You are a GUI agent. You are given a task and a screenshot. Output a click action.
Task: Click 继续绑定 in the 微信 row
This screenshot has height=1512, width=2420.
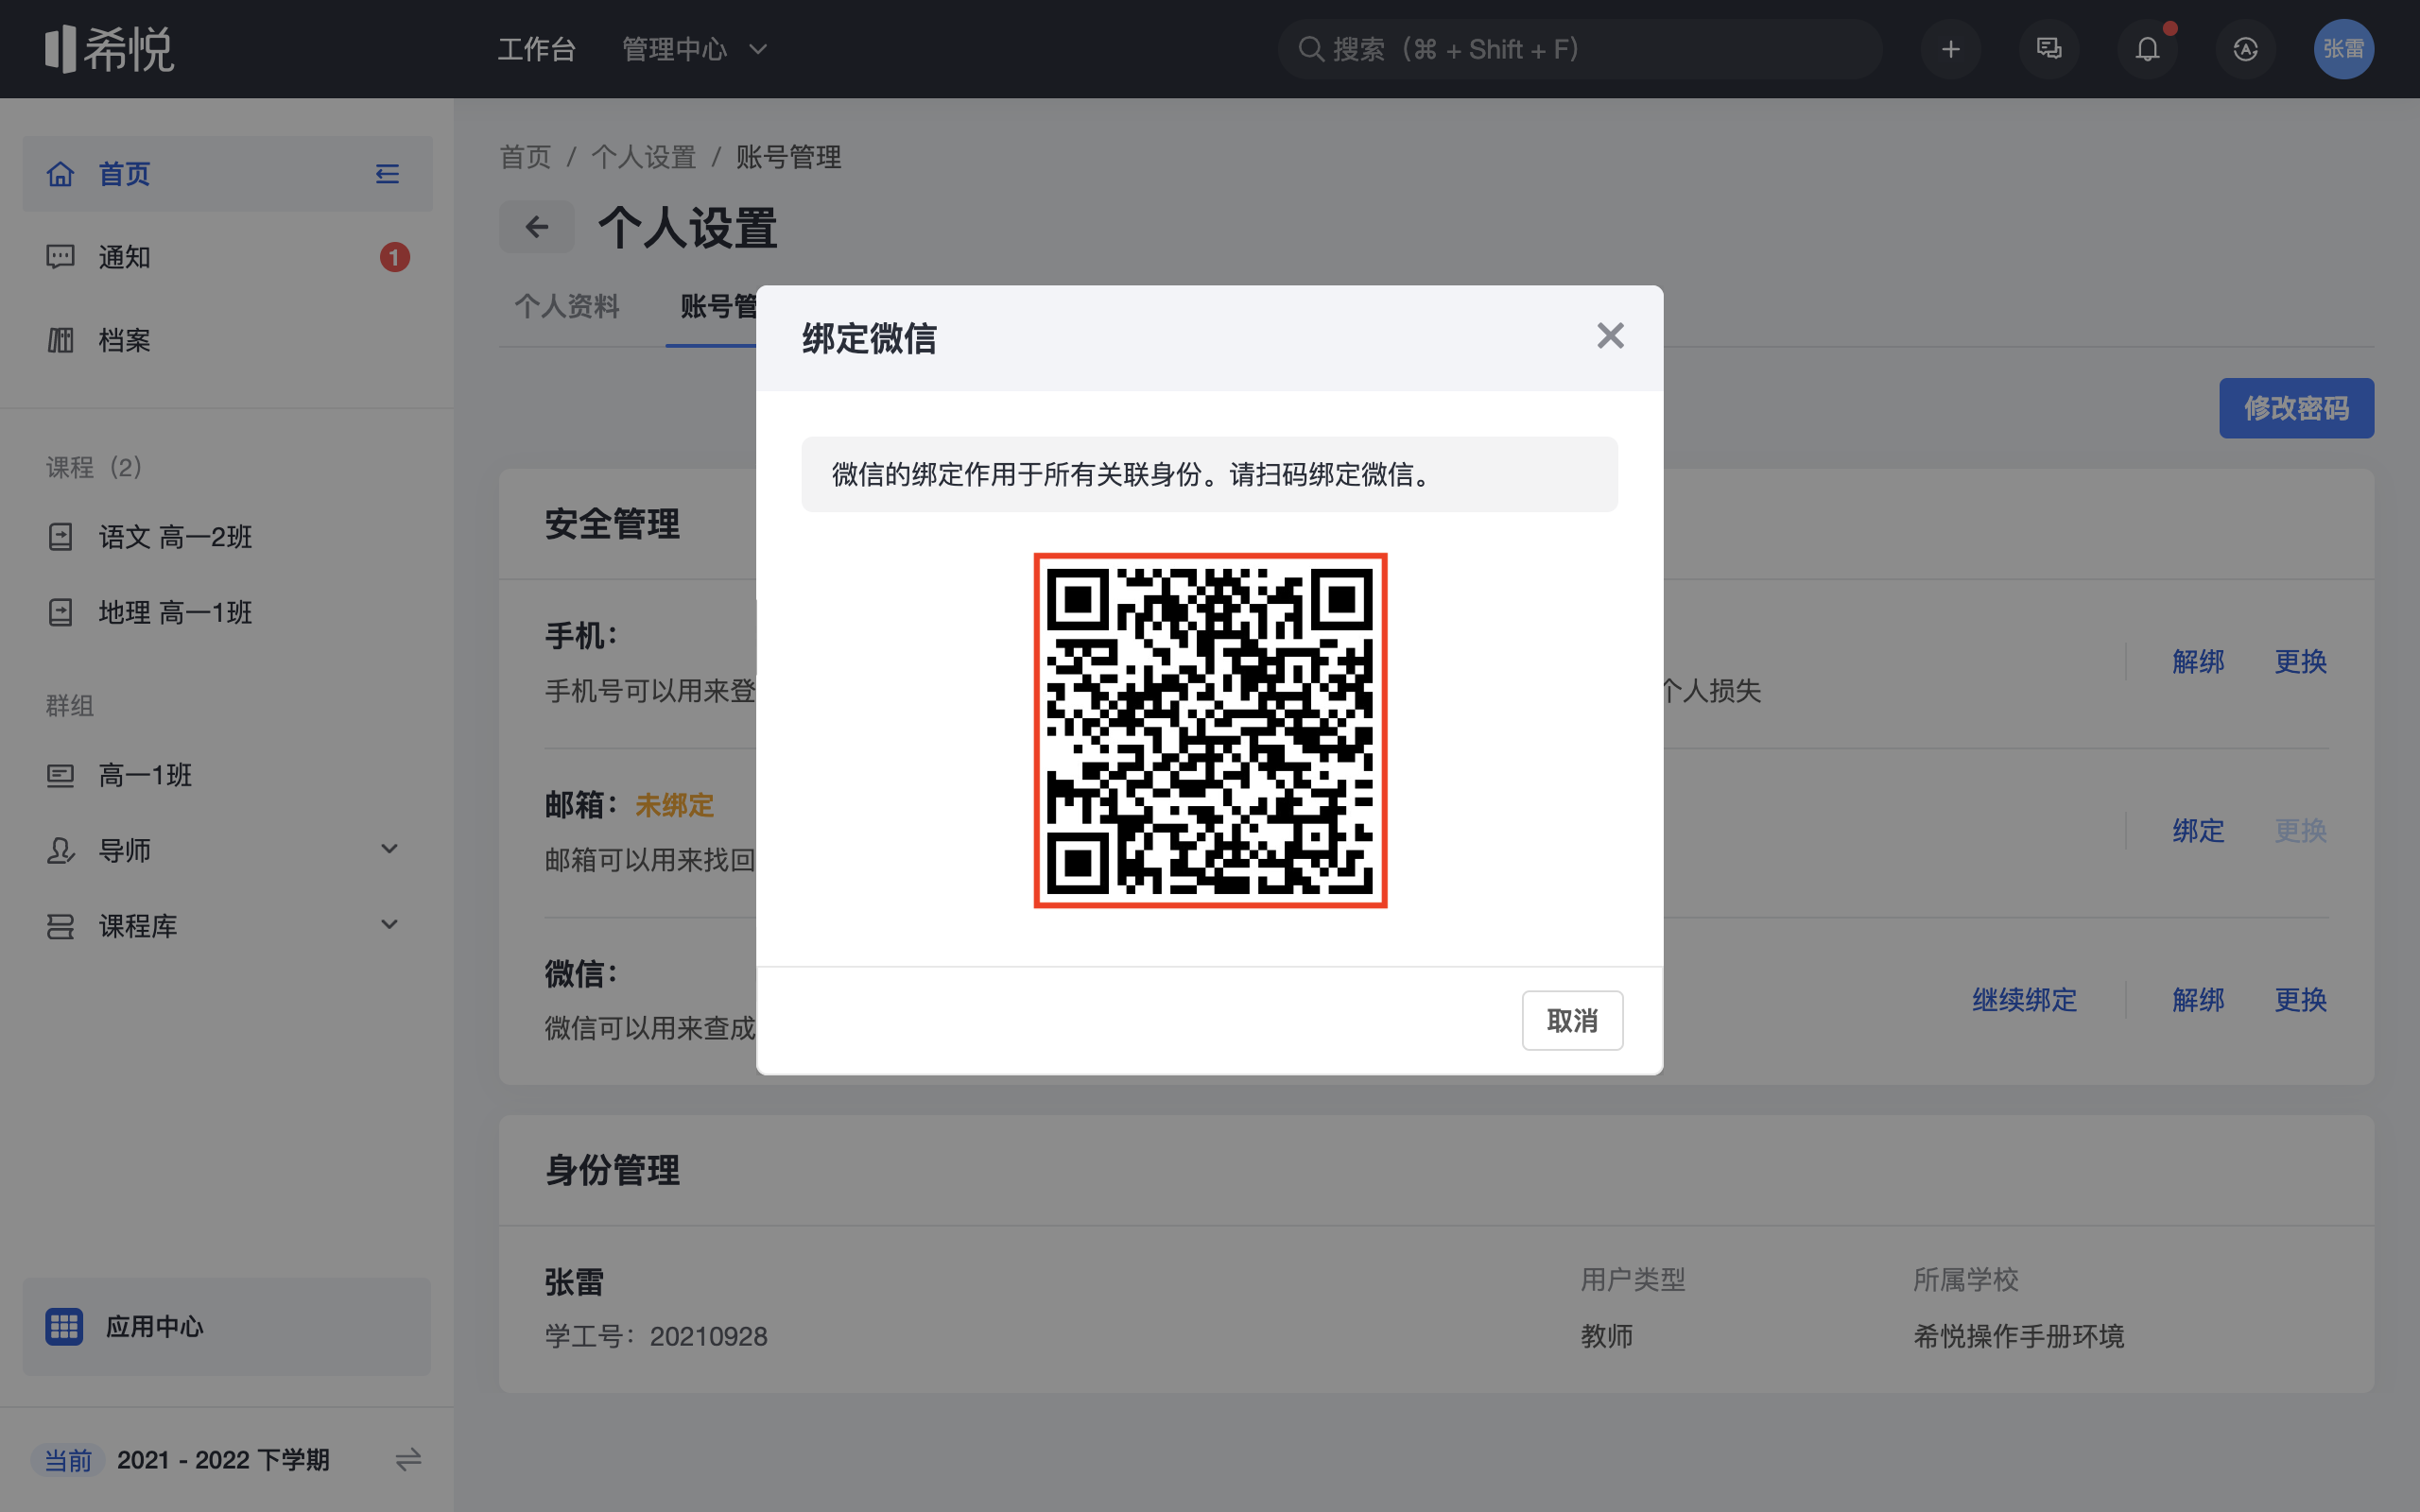coord(2024,999)
